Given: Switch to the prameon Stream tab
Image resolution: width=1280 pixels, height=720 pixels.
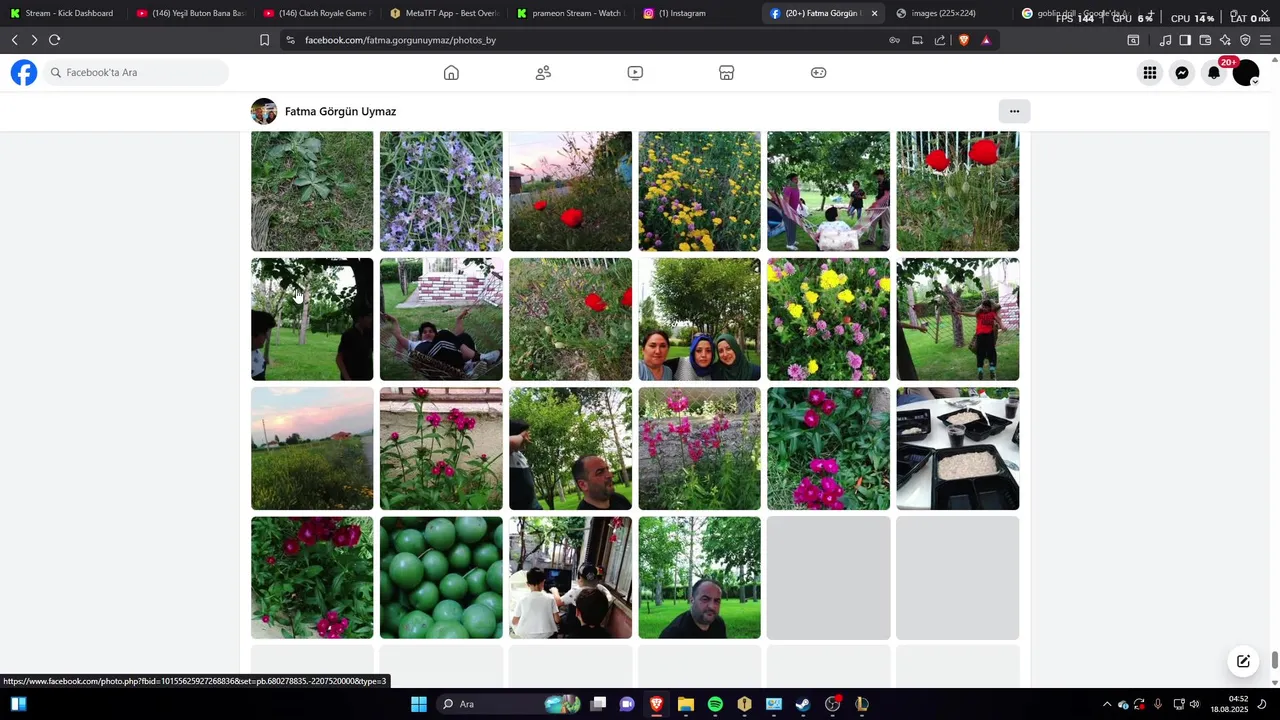Looking at the screenshot, I should point(571,13).
